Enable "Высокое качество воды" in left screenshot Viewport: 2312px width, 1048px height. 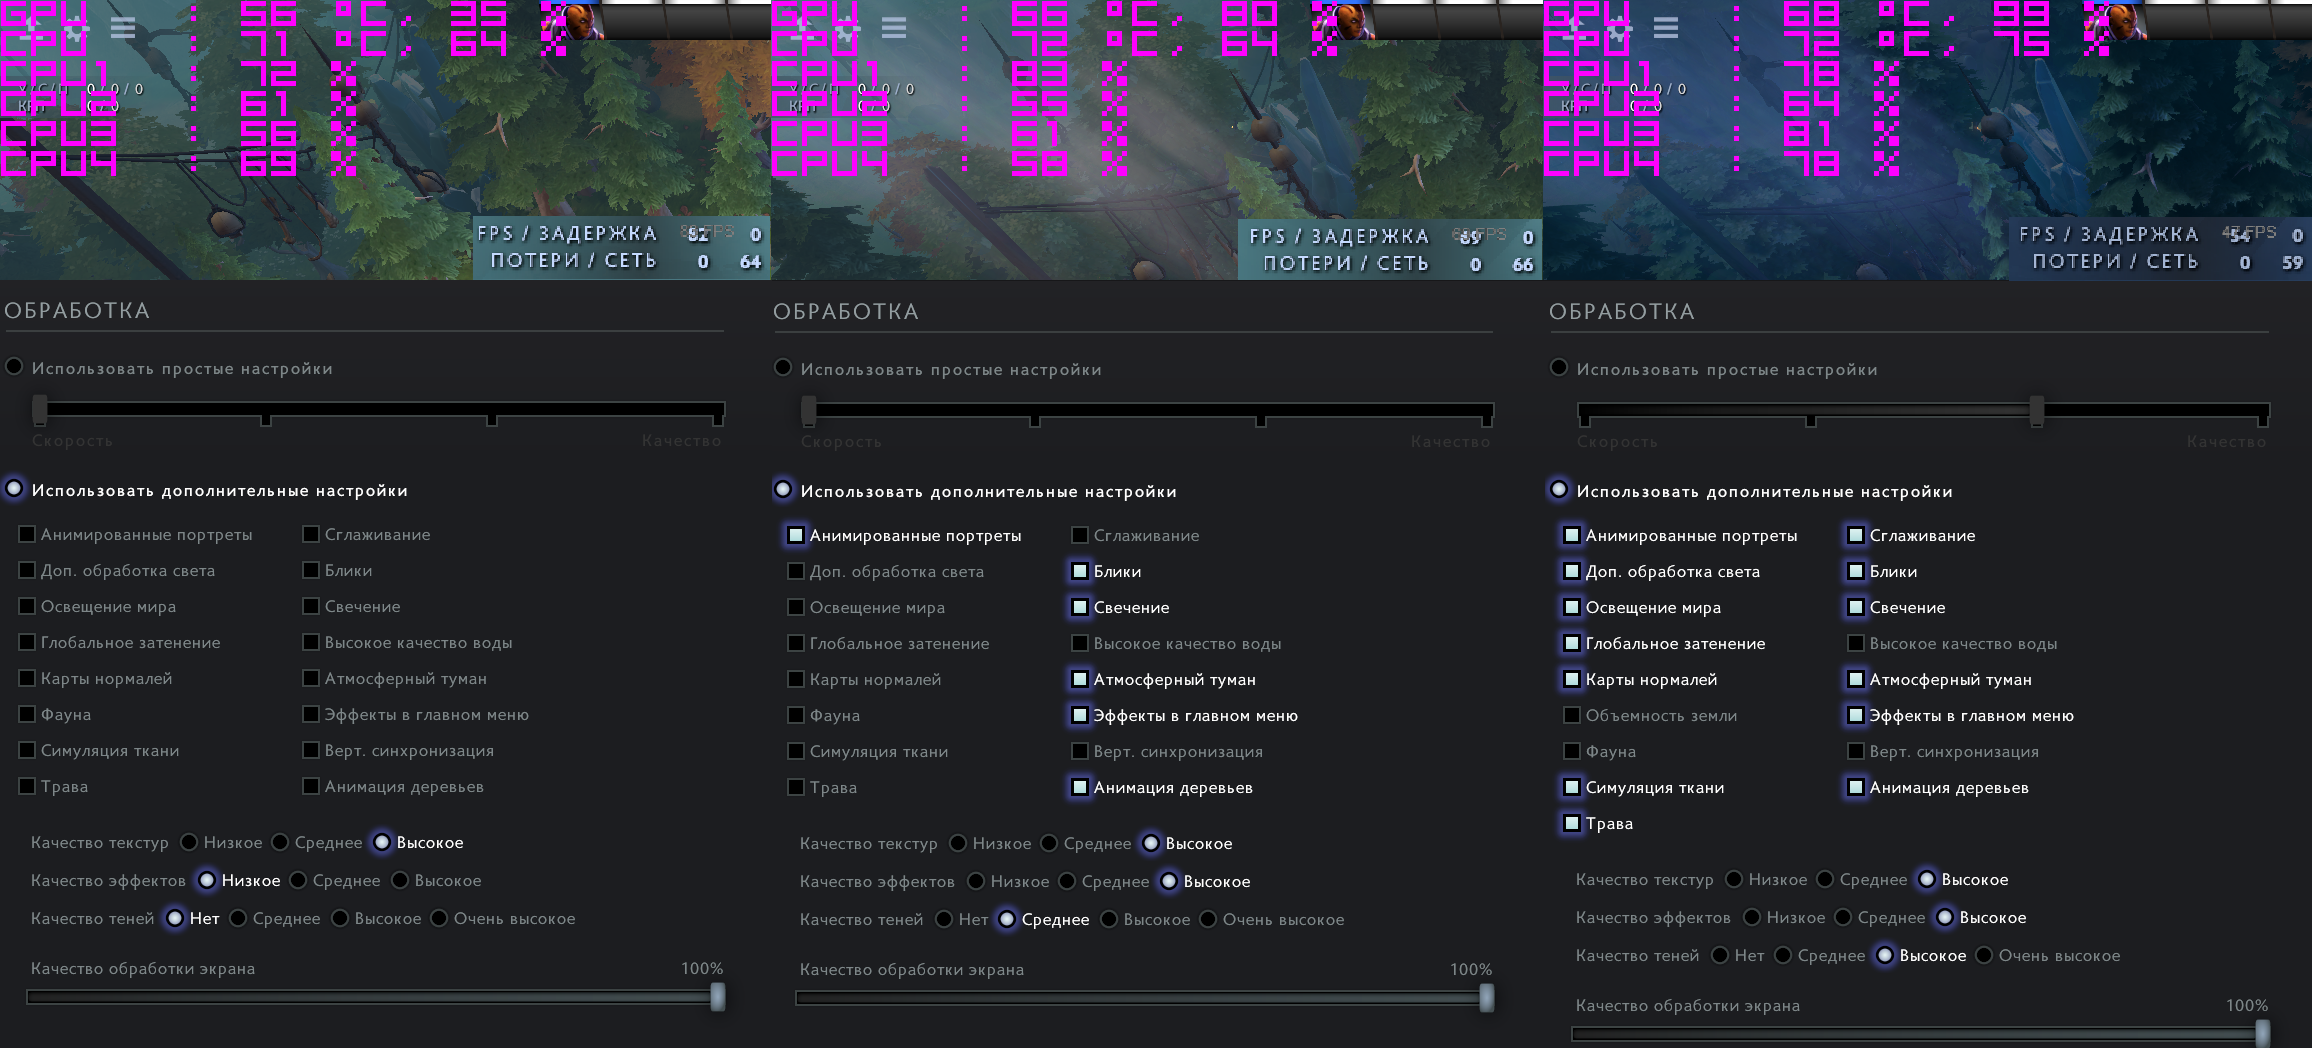tap(311, 643)
